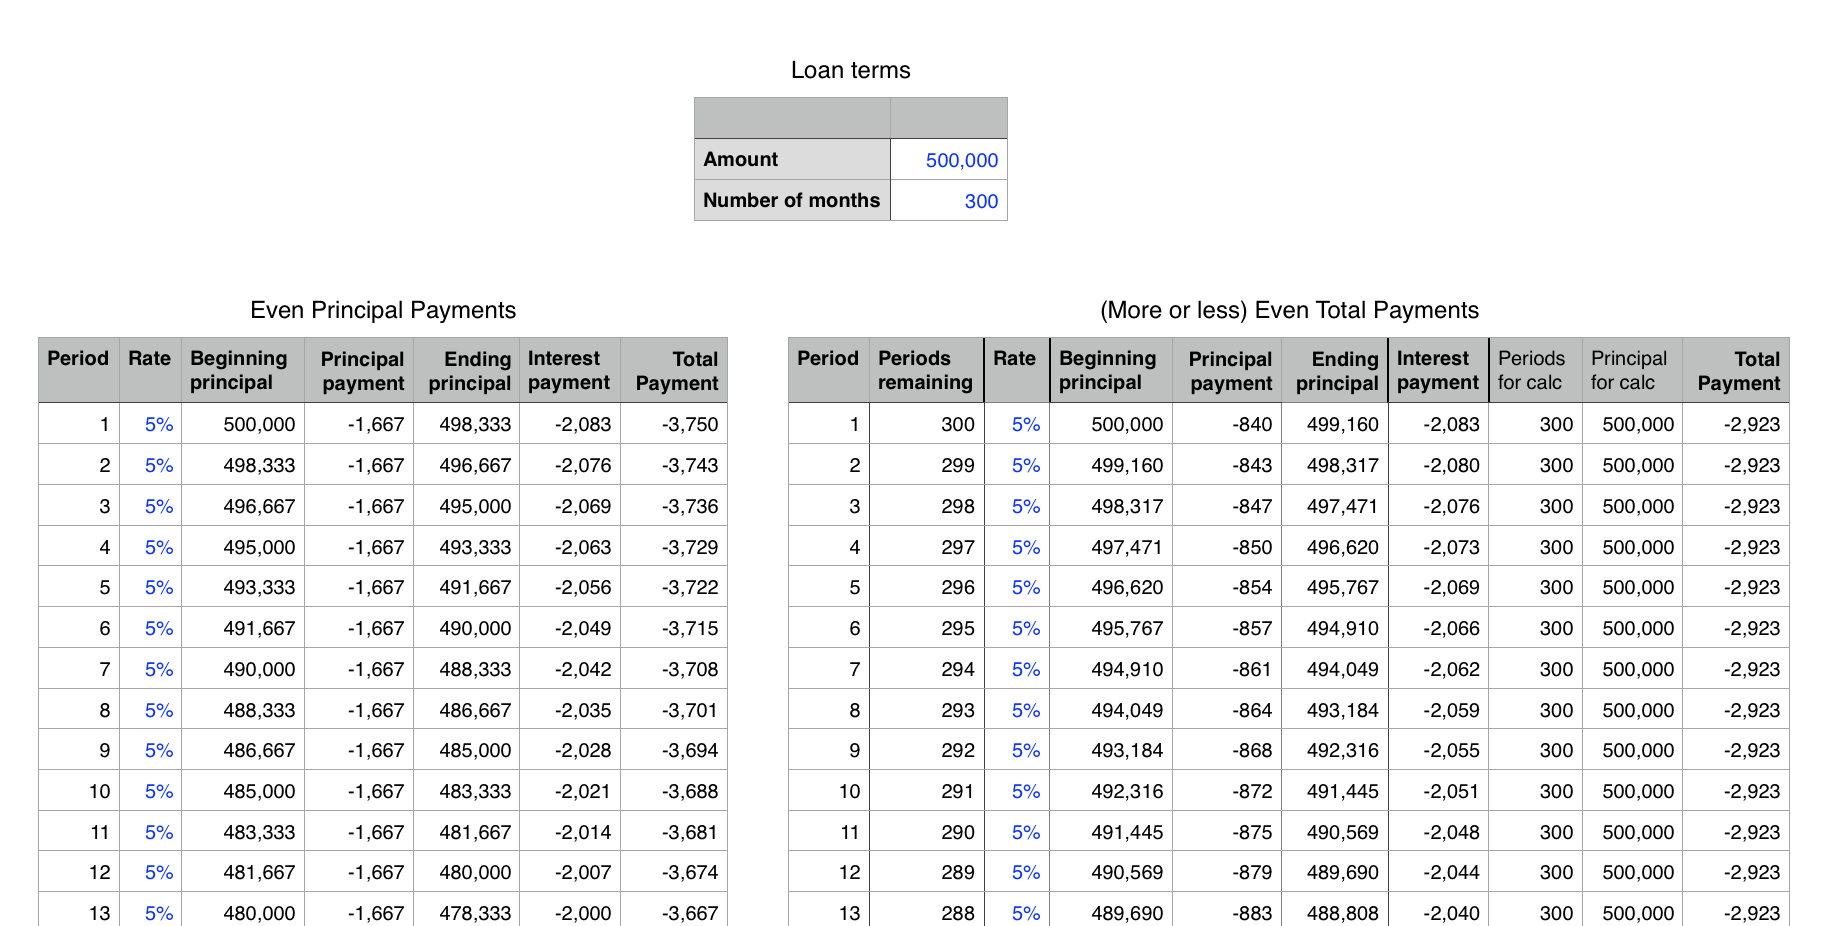This screenshot has height=926, width=1838.
Task: Select the -3,681 total payment cell
Action: pyautogui.click(x=674, y=832)
